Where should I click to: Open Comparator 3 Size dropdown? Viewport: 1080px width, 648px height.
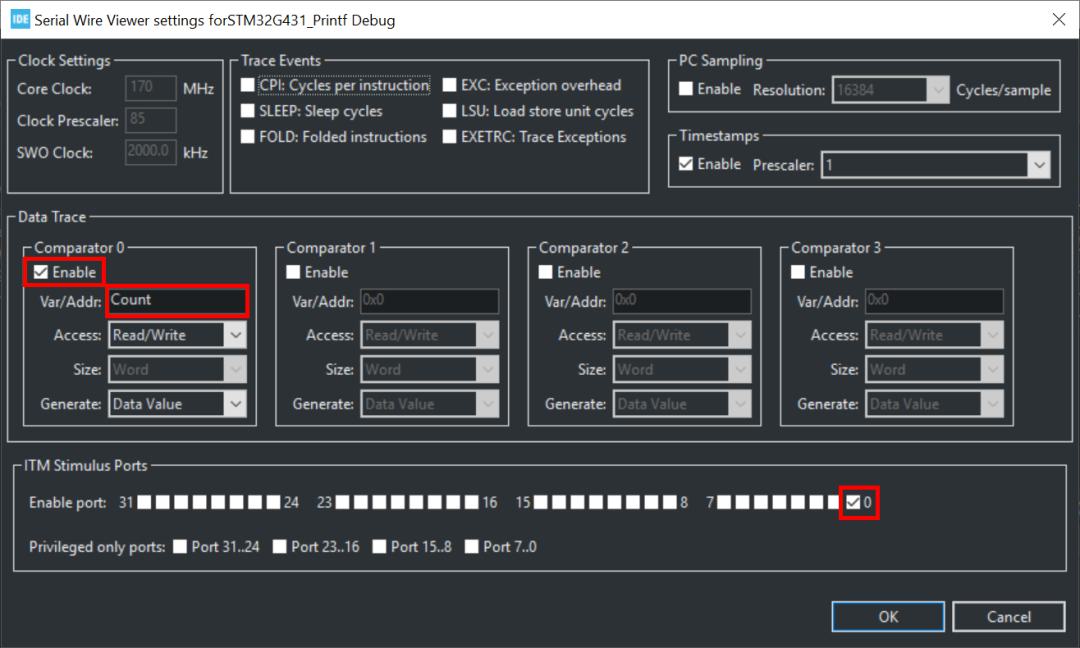click(x=935, y=369)
